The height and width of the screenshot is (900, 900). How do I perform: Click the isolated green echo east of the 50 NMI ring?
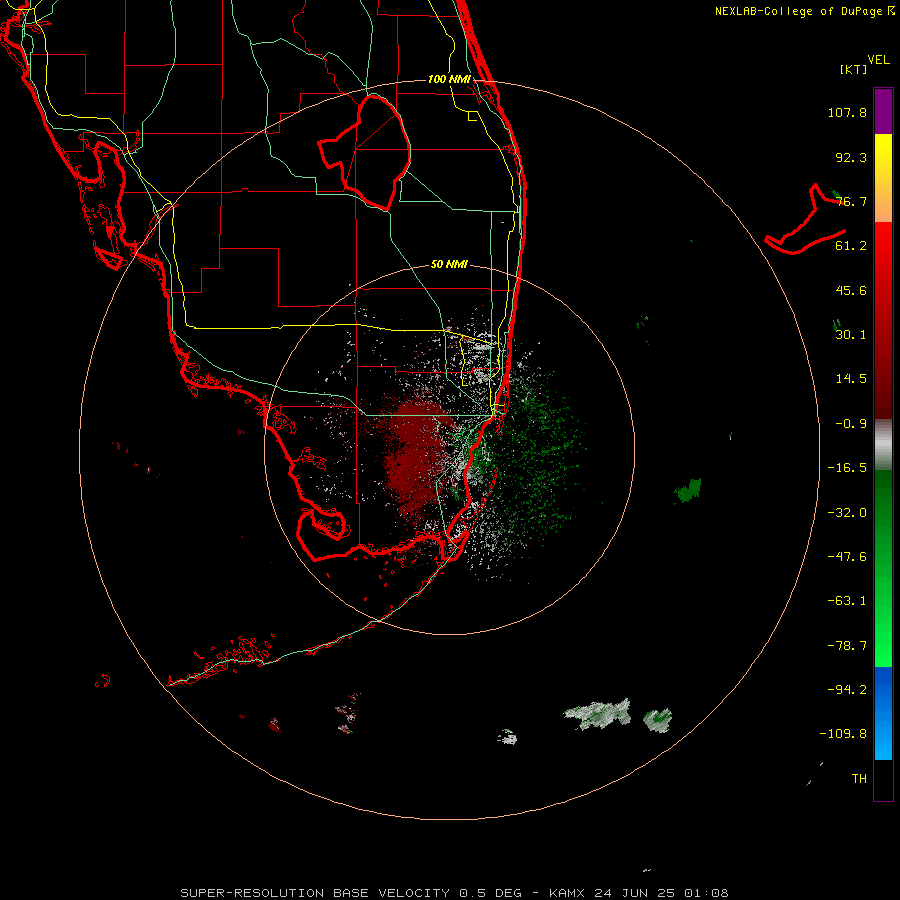pyautogui.click(x=688, y=490)
